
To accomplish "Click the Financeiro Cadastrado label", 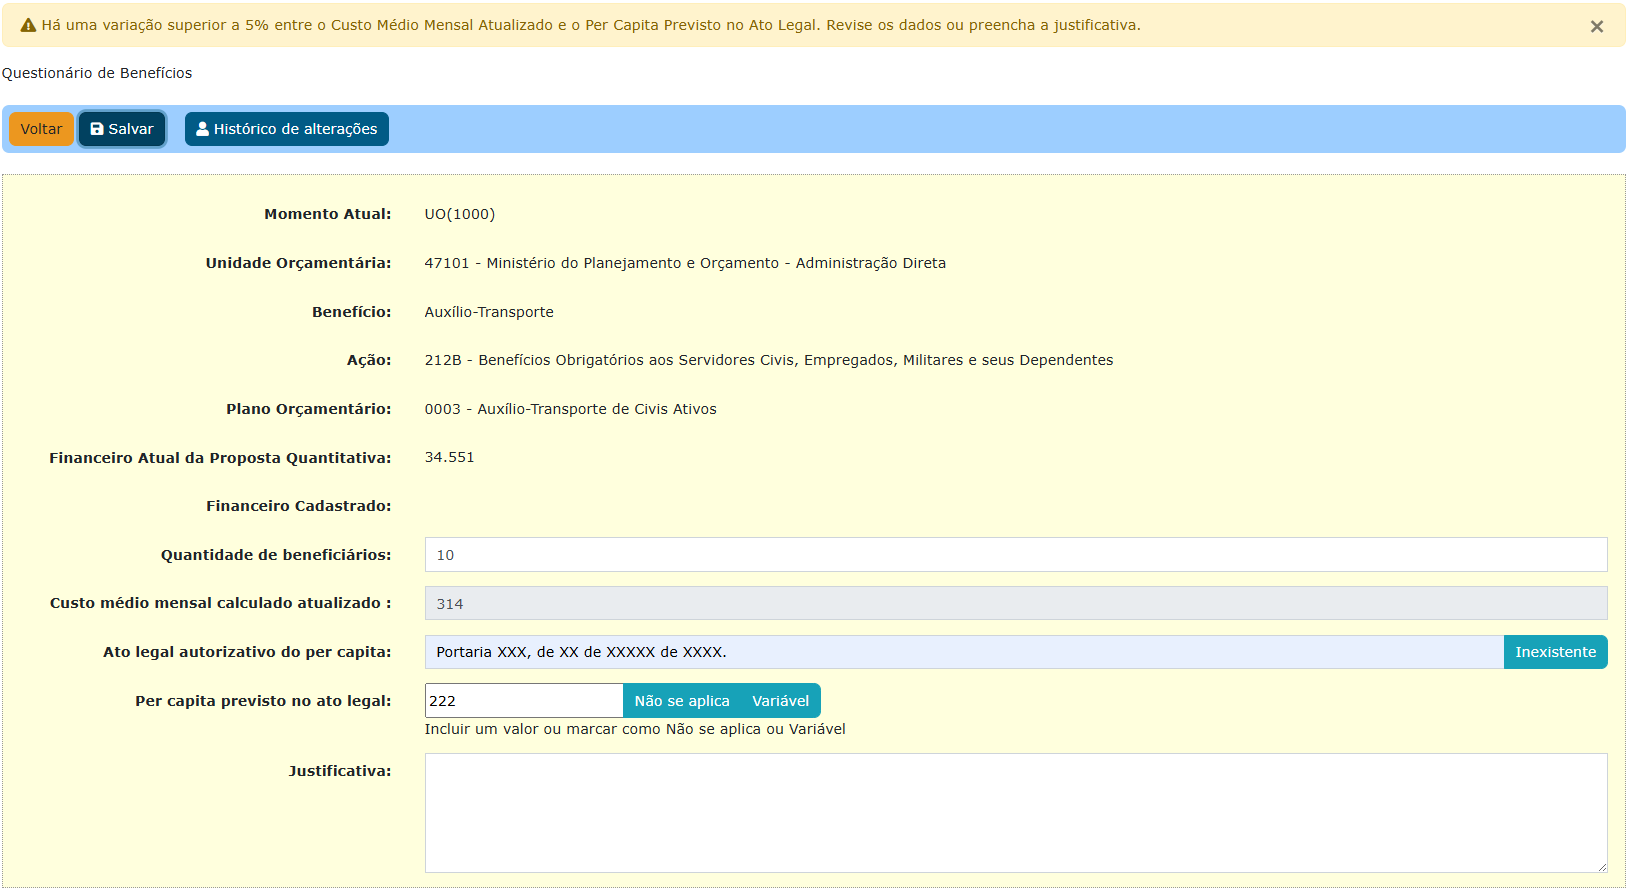I will click(x=299, y=506).
